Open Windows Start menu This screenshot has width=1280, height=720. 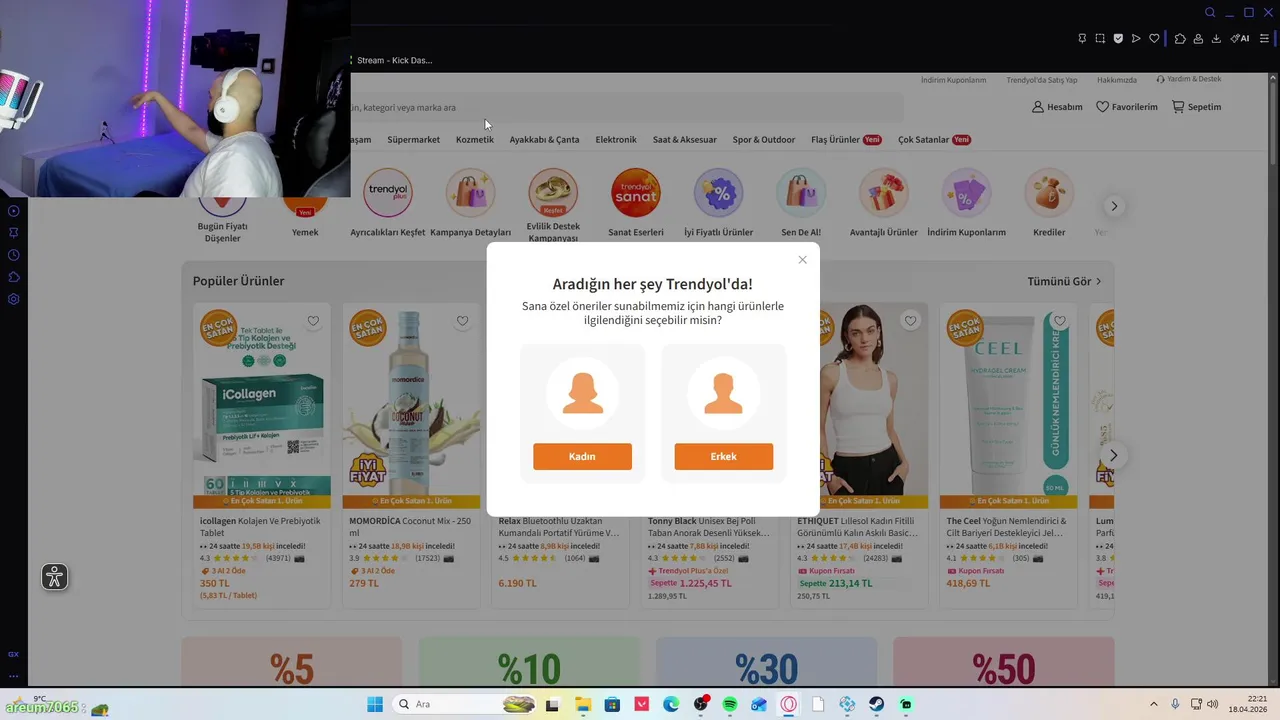click(x=375, y=705)
